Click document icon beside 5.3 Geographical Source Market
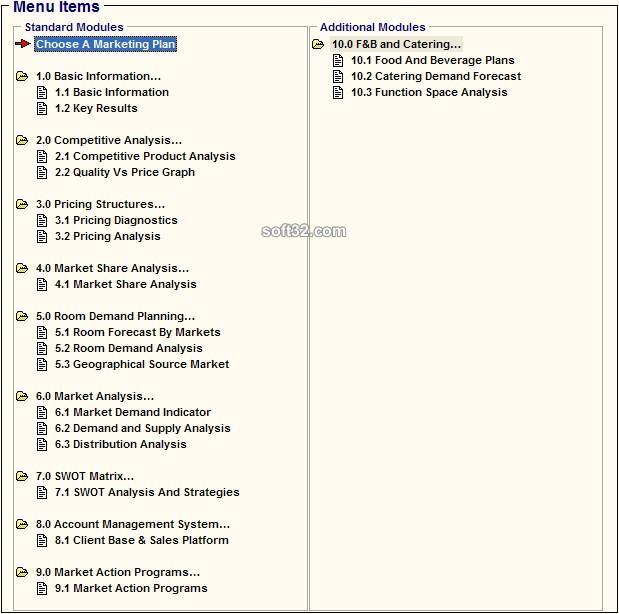This screenshot has width=619, height=614. pos(42,364)
